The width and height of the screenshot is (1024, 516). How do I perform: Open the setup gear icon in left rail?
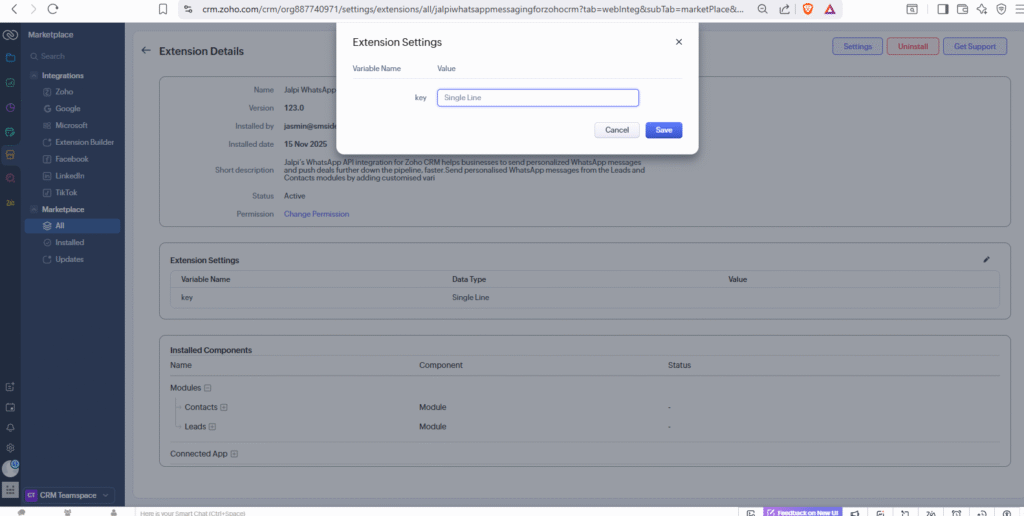pos(10,447)
